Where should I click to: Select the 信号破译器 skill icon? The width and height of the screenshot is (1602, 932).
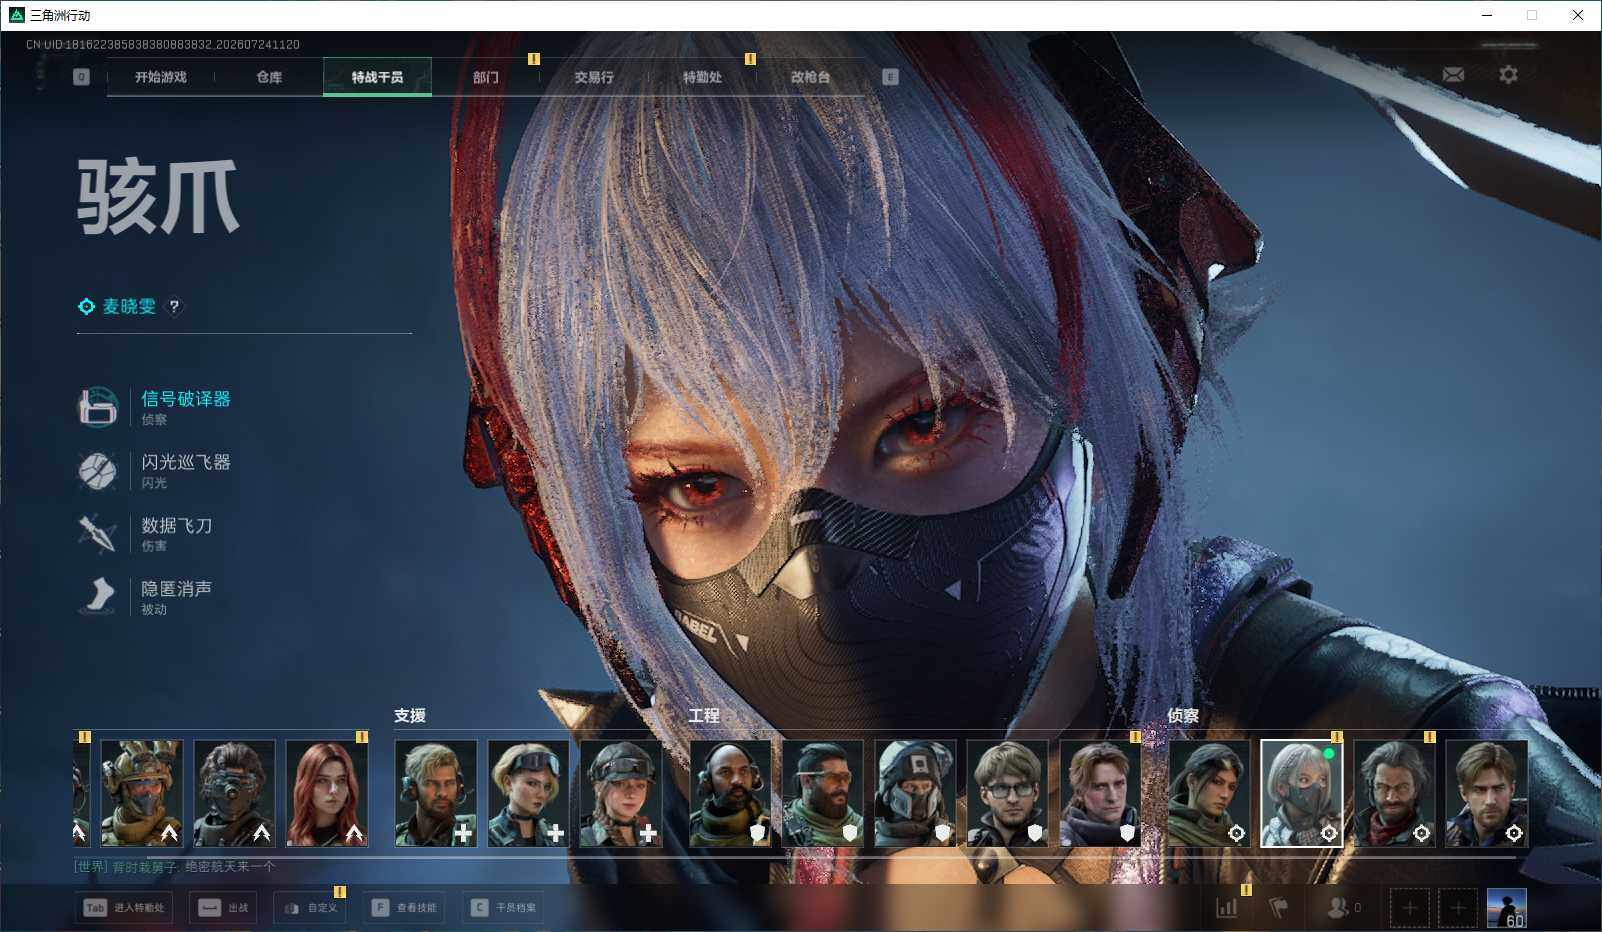click(98, 407)
